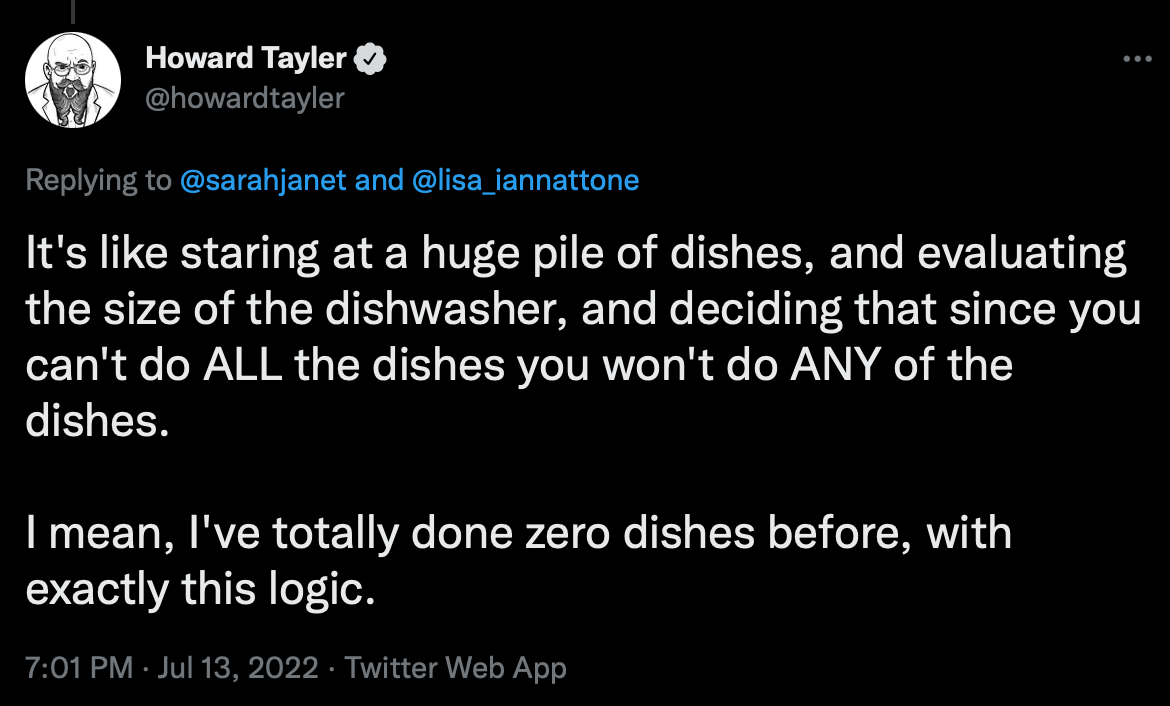Click the words 'exactly this logic.'

coord(200,590)
